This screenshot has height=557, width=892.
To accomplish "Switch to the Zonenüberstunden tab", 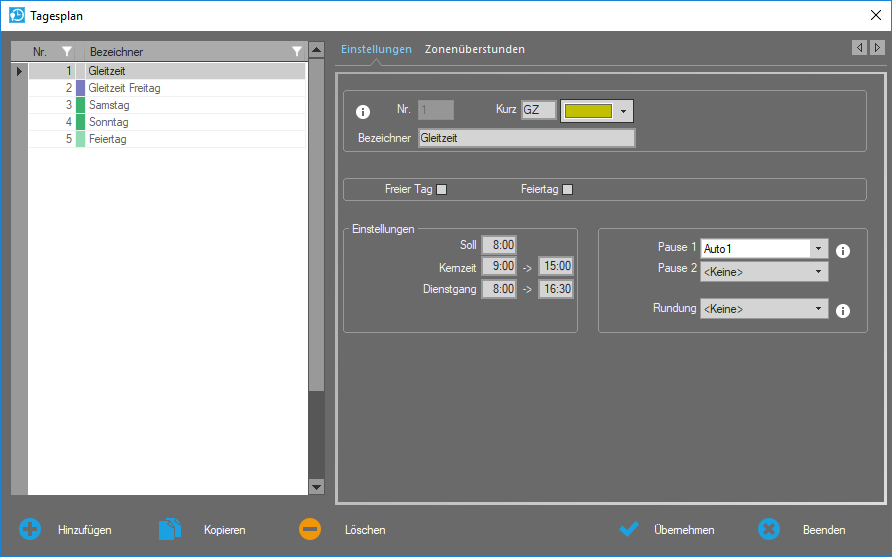I will (x=474, y=49).
